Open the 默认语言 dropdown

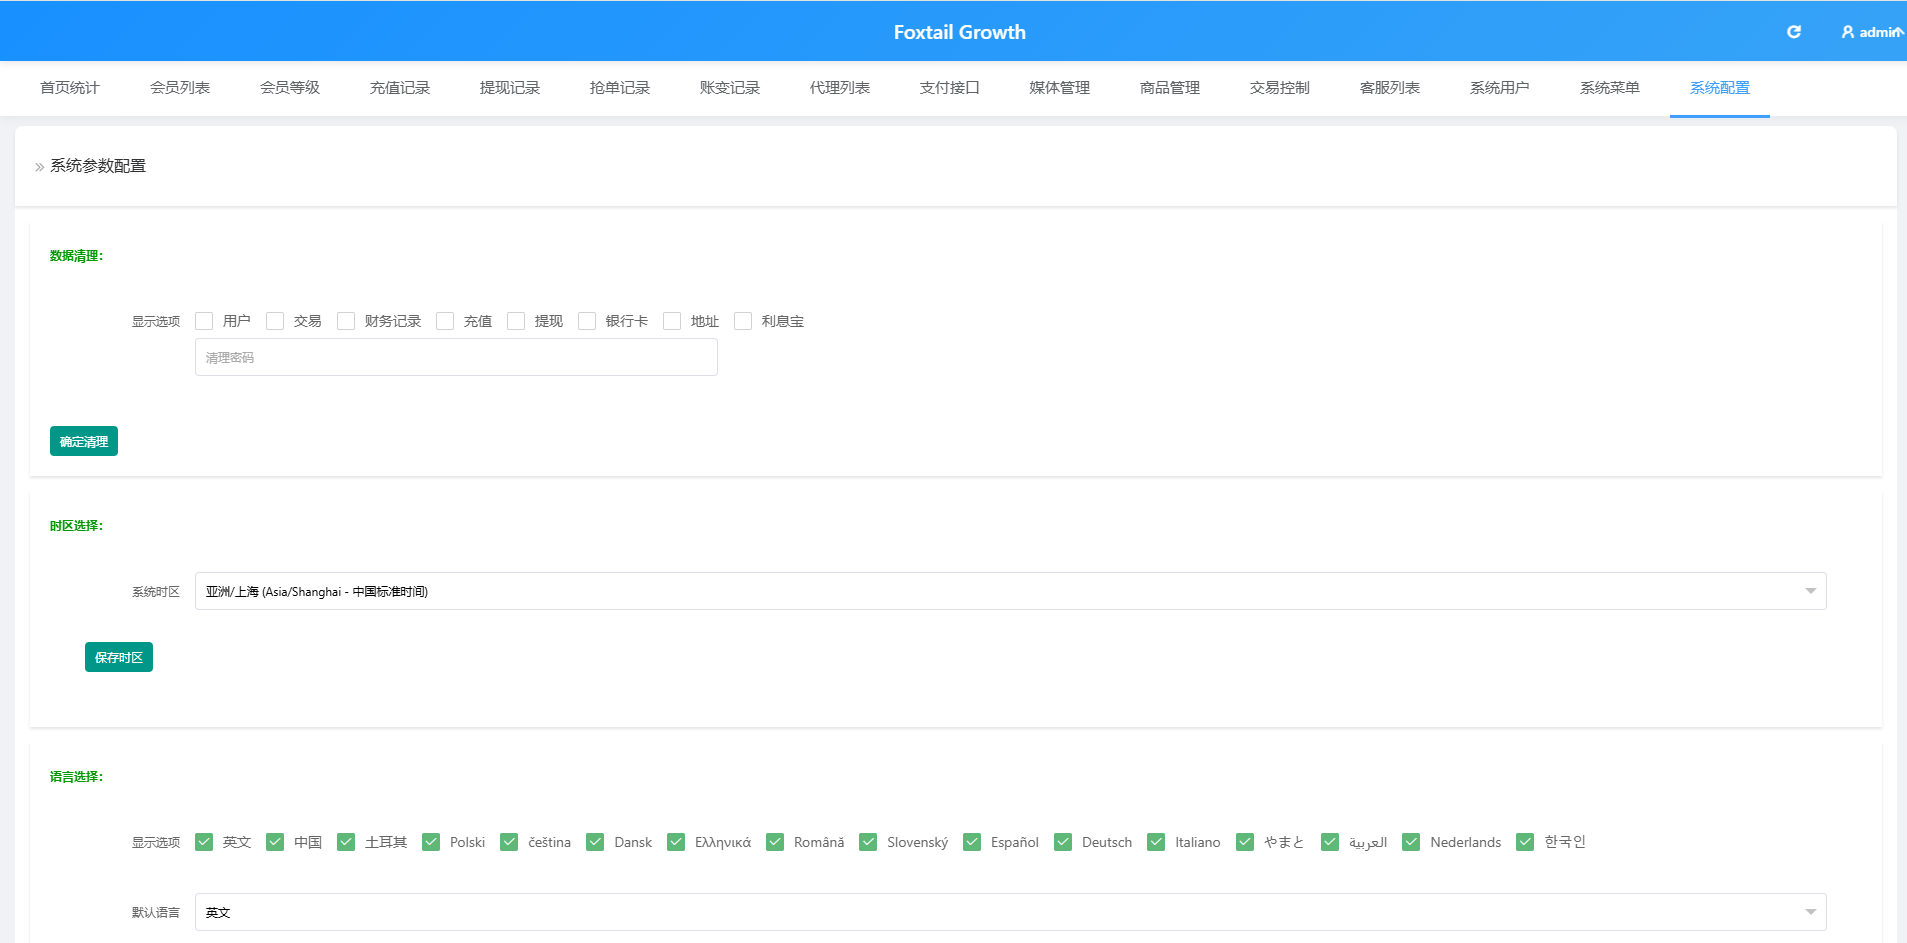1010,912
